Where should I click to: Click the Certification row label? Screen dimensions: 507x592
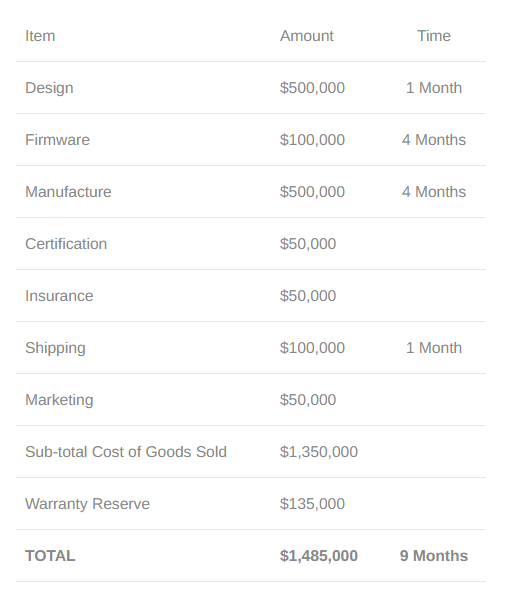click(66, 244)
